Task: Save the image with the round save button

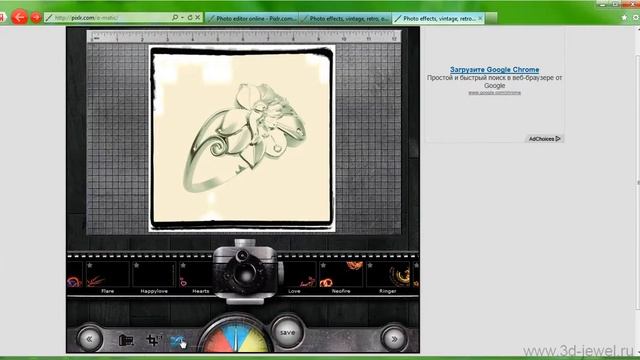Action: [288, 332]
